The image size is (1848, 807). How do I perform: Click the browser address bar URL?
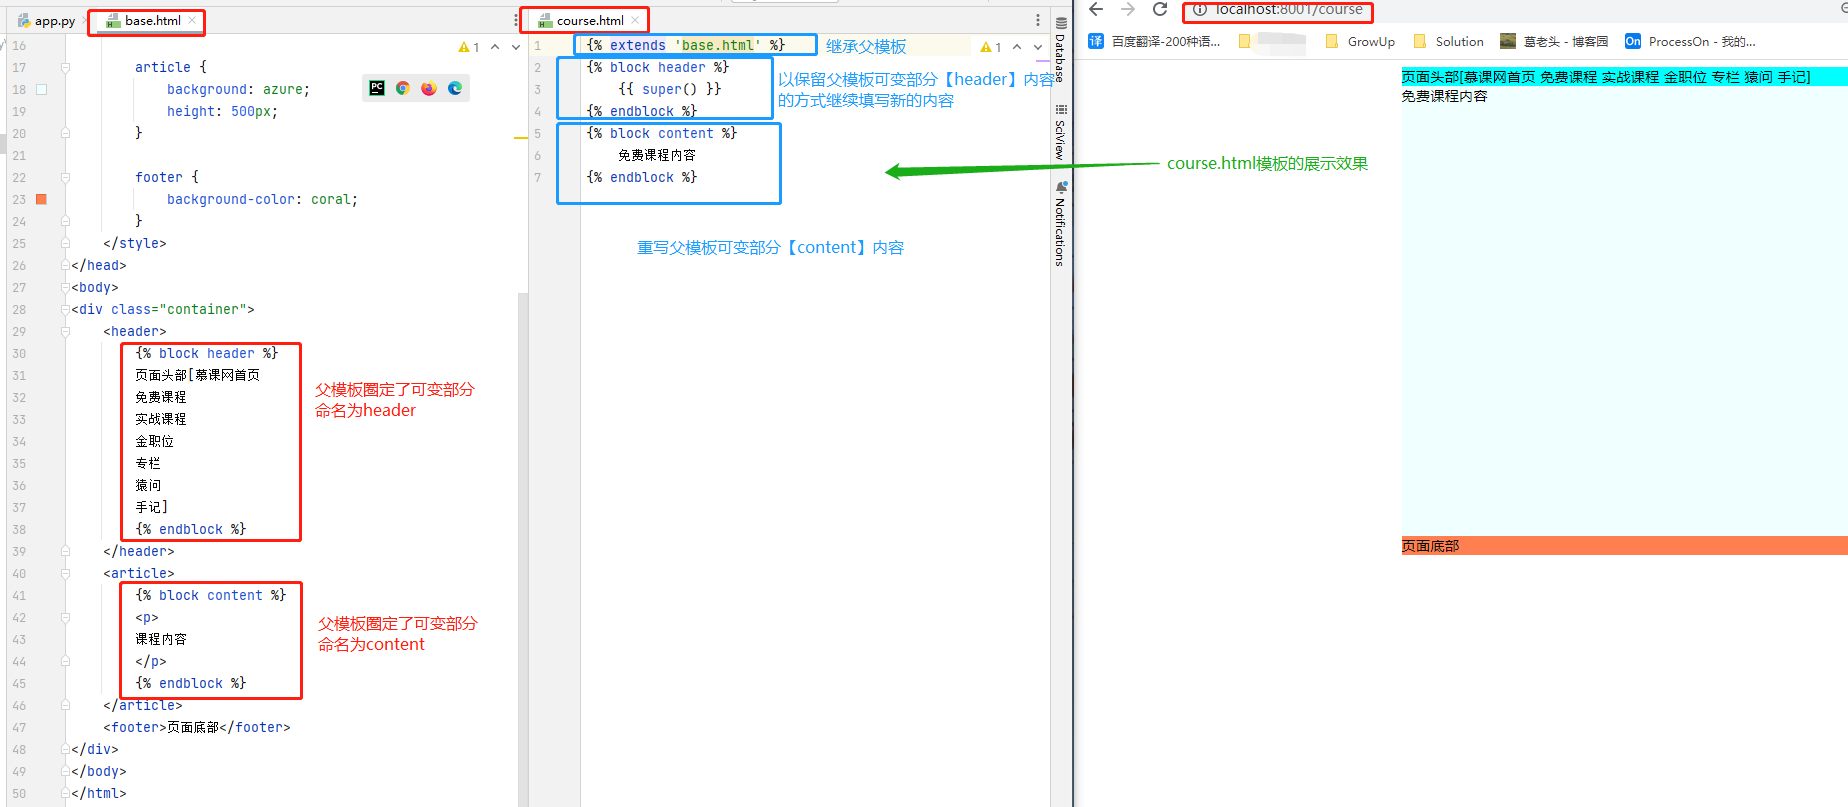[x=1289, y=10]
